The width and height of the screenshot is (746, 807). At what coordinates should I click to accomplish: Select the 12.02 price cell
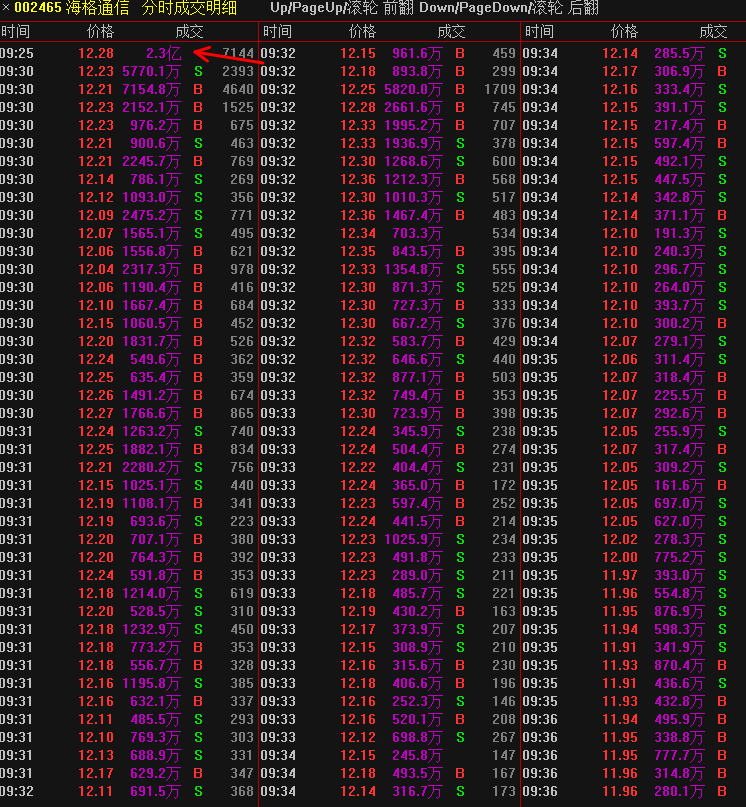tap(620, 540)
